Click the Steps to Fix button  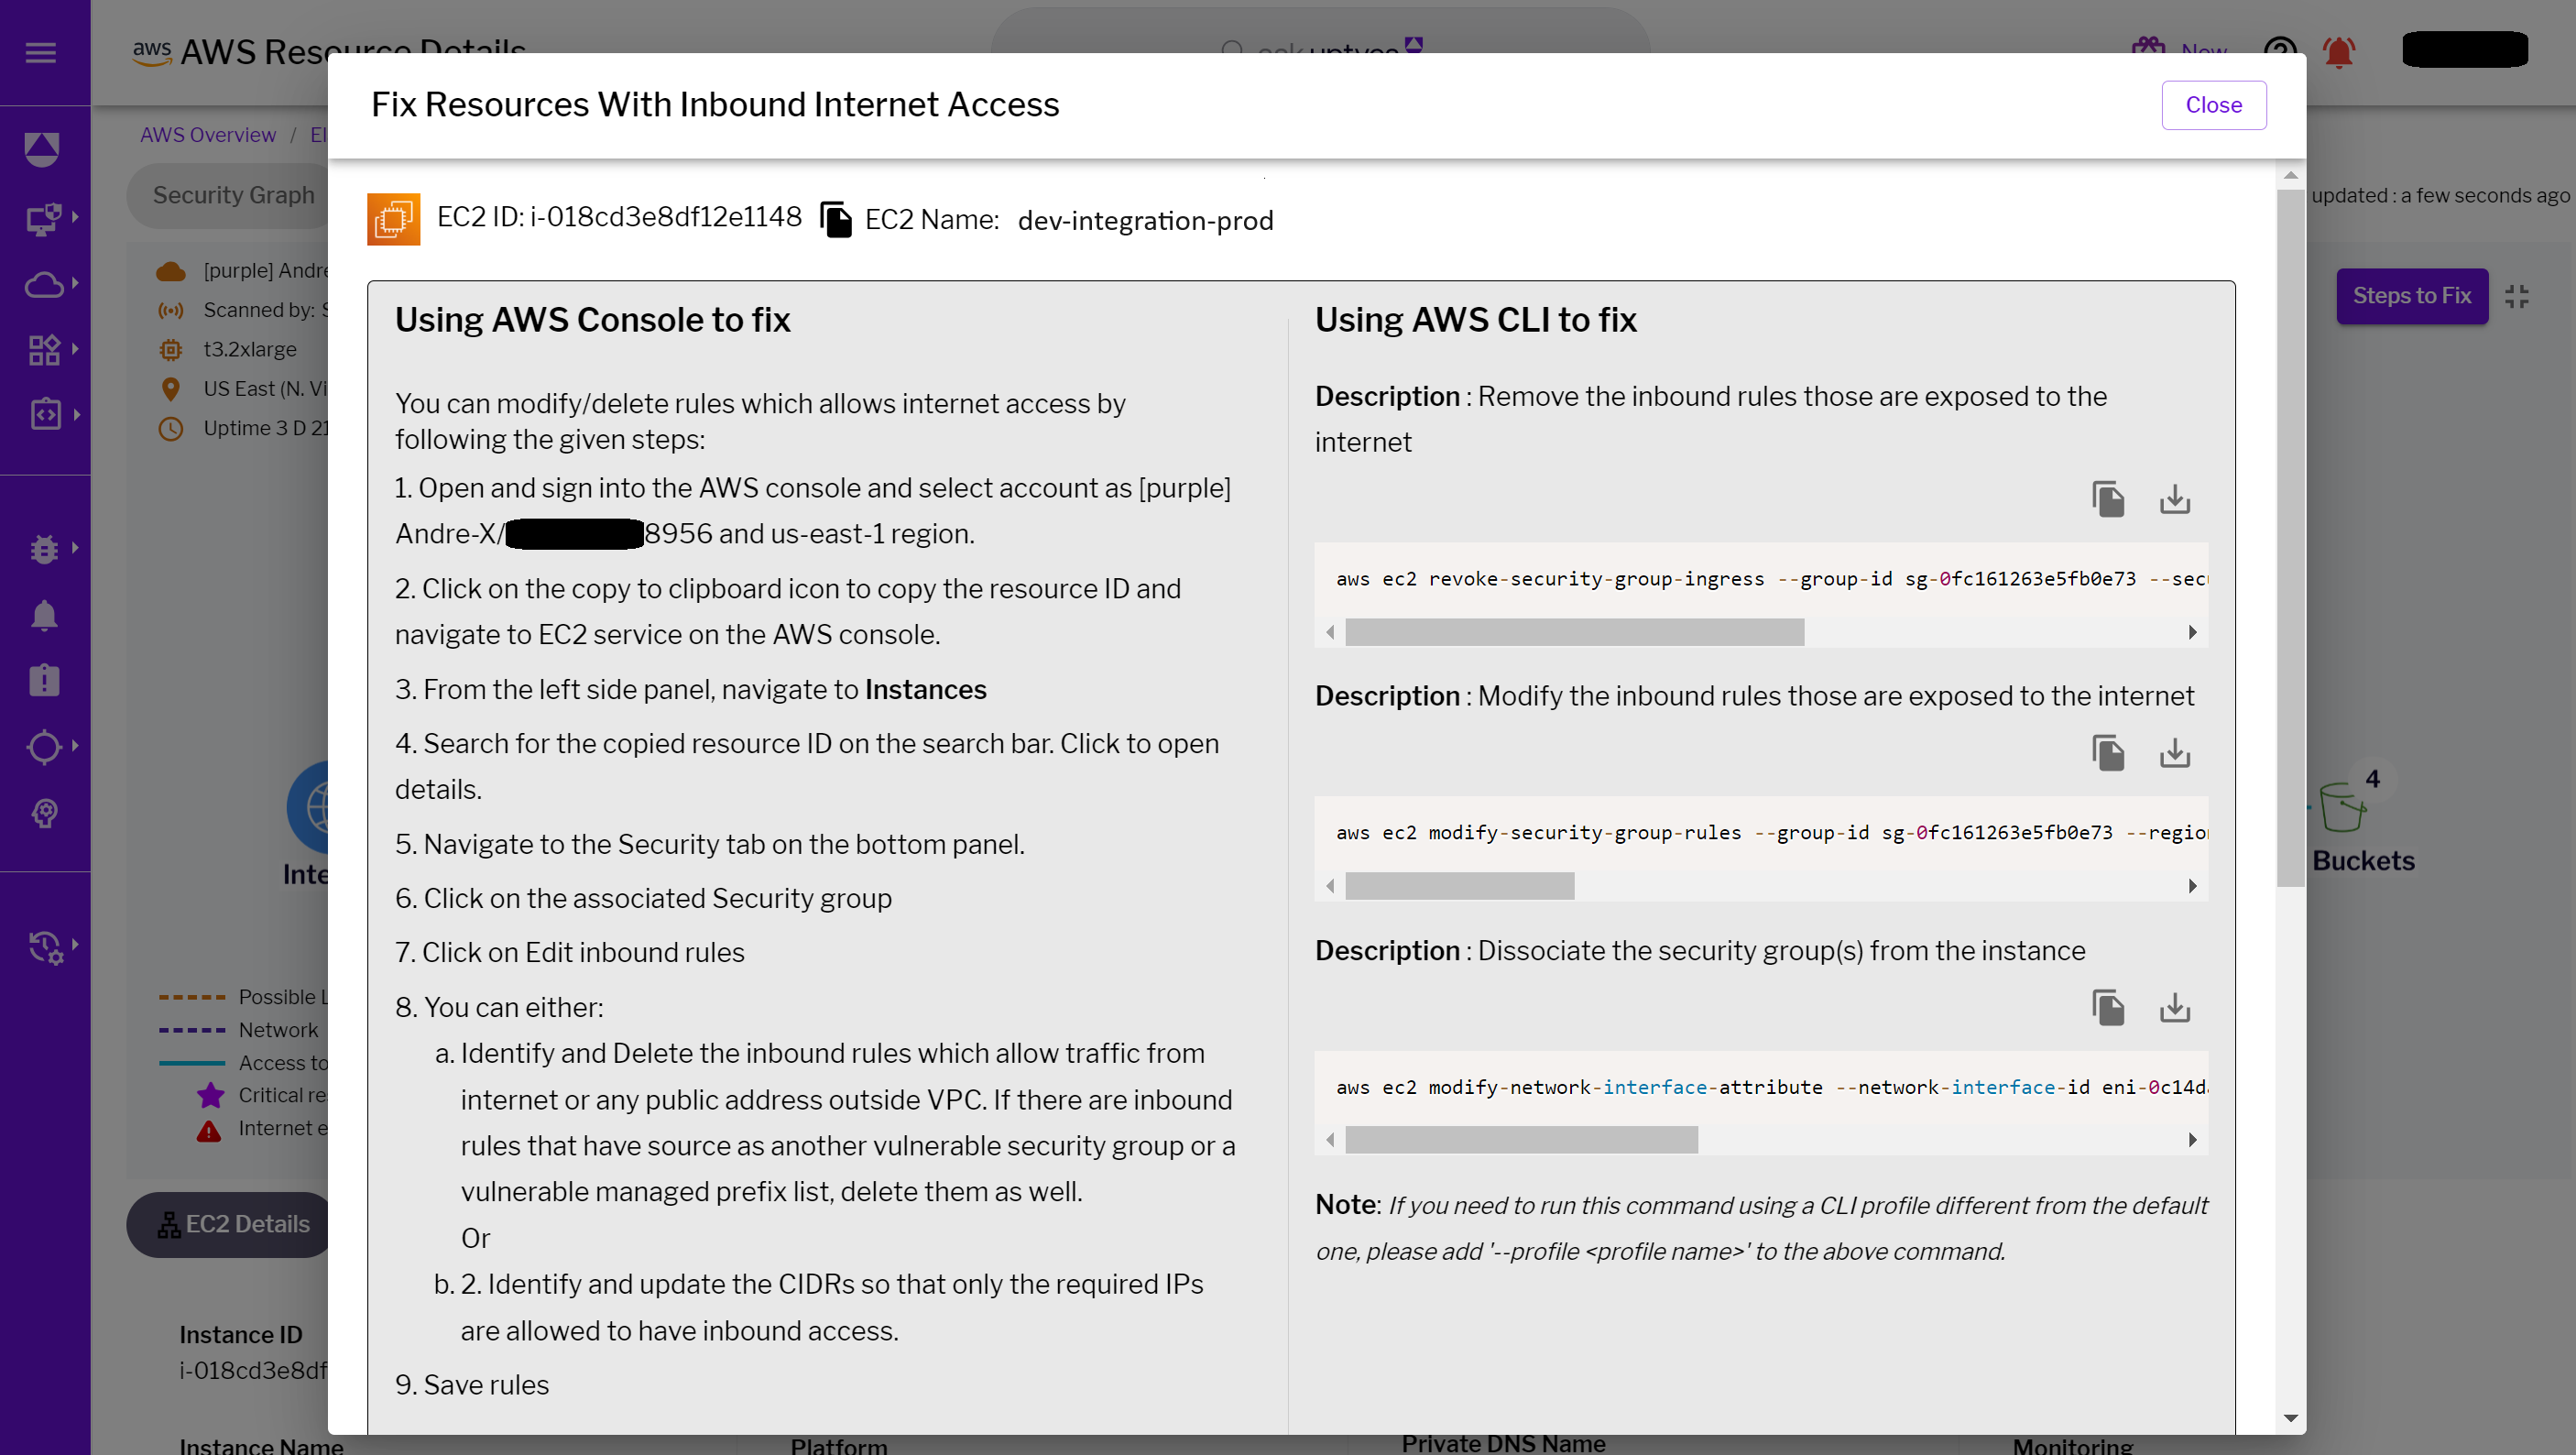click(2412, 296)
